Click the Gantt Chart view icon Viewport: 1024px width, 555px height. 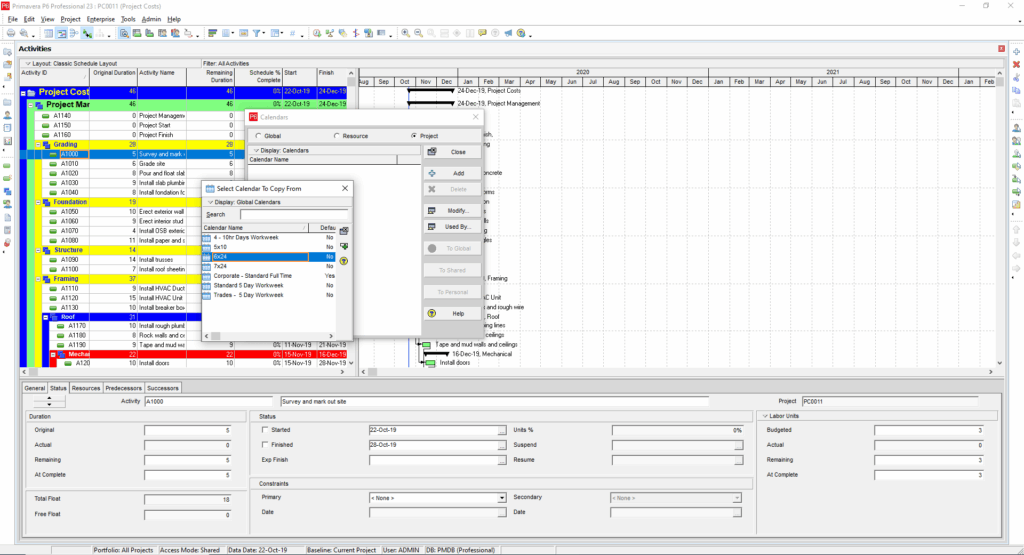[61, 33]
